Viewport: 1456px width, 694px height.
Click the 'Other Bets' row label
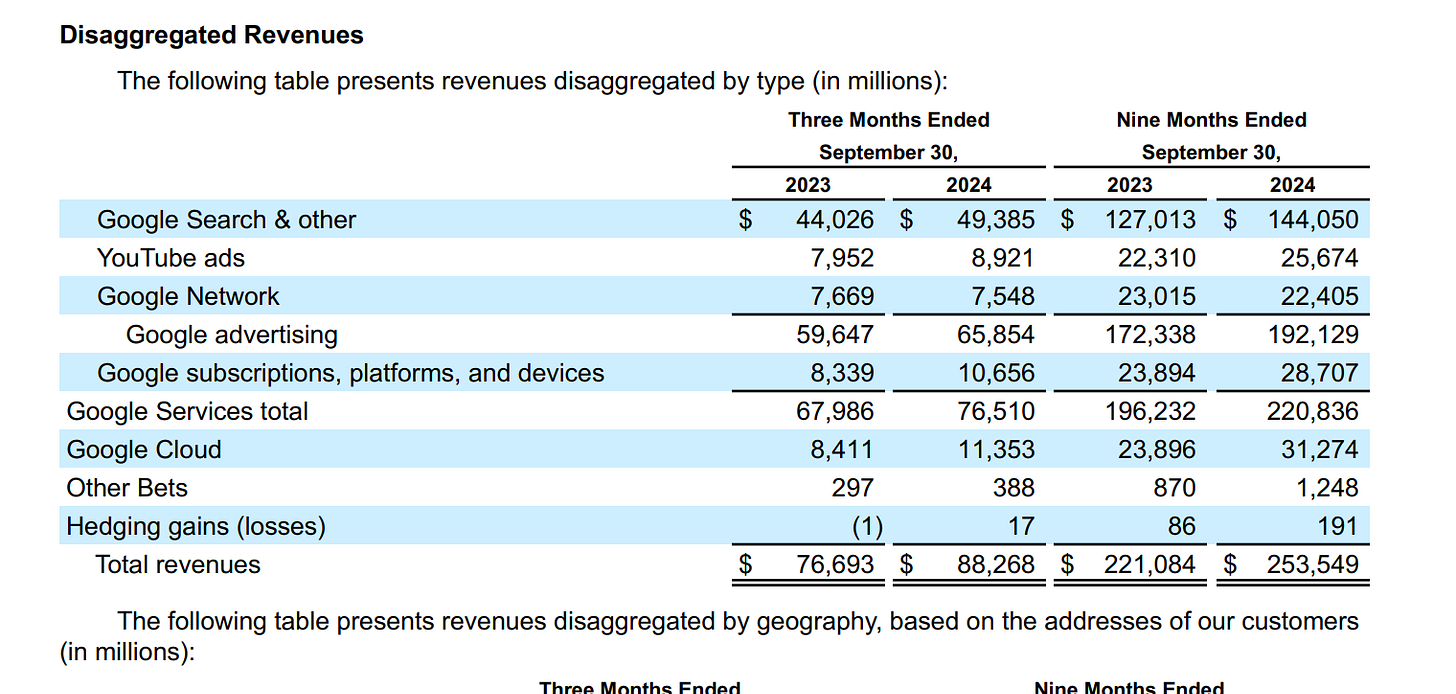(127, 488)
